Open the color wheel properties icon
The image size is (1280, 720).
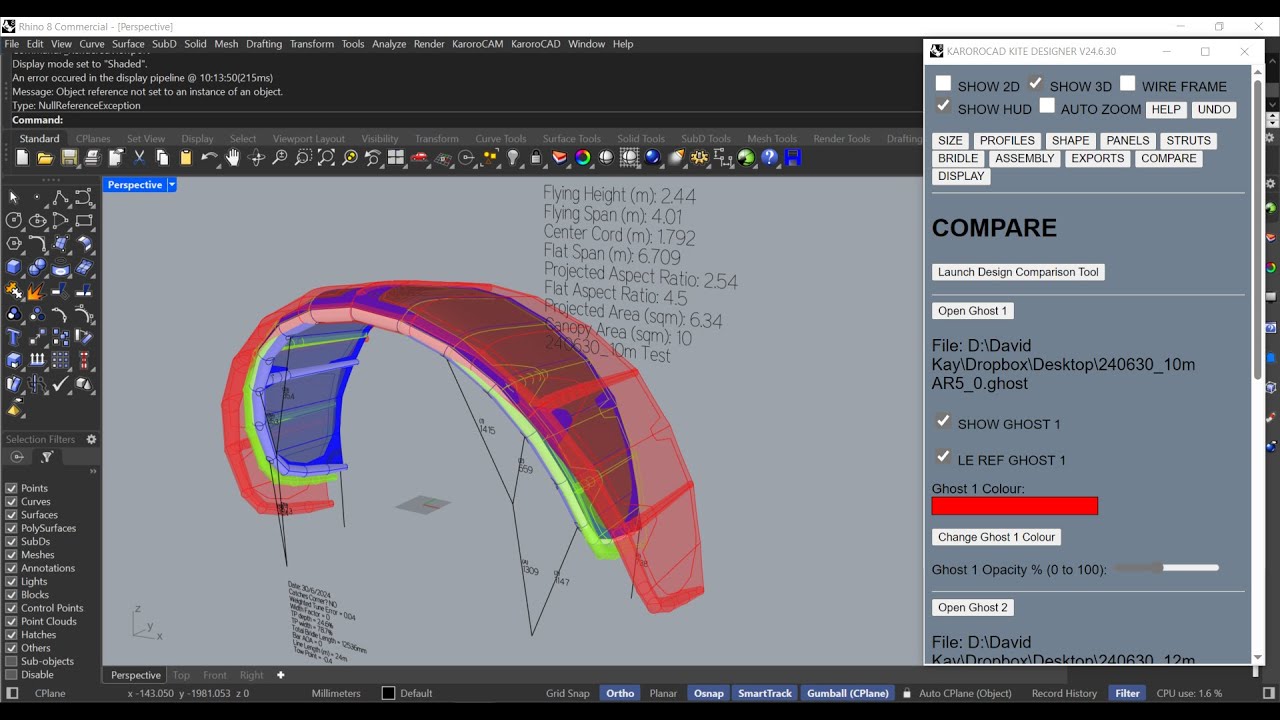click(583, 158)
